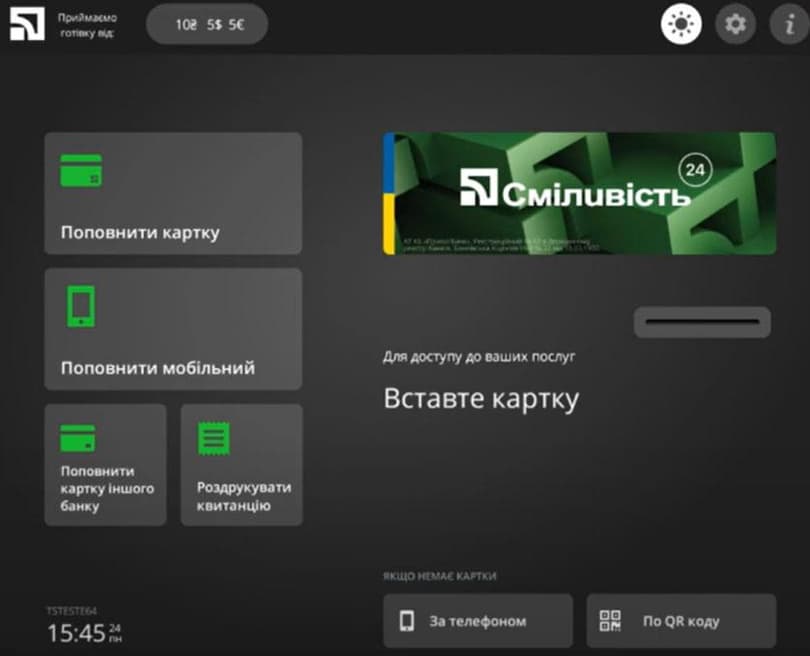Click the 15:45 clock display
Screen dimensions: 810x656
pos(76,633)
